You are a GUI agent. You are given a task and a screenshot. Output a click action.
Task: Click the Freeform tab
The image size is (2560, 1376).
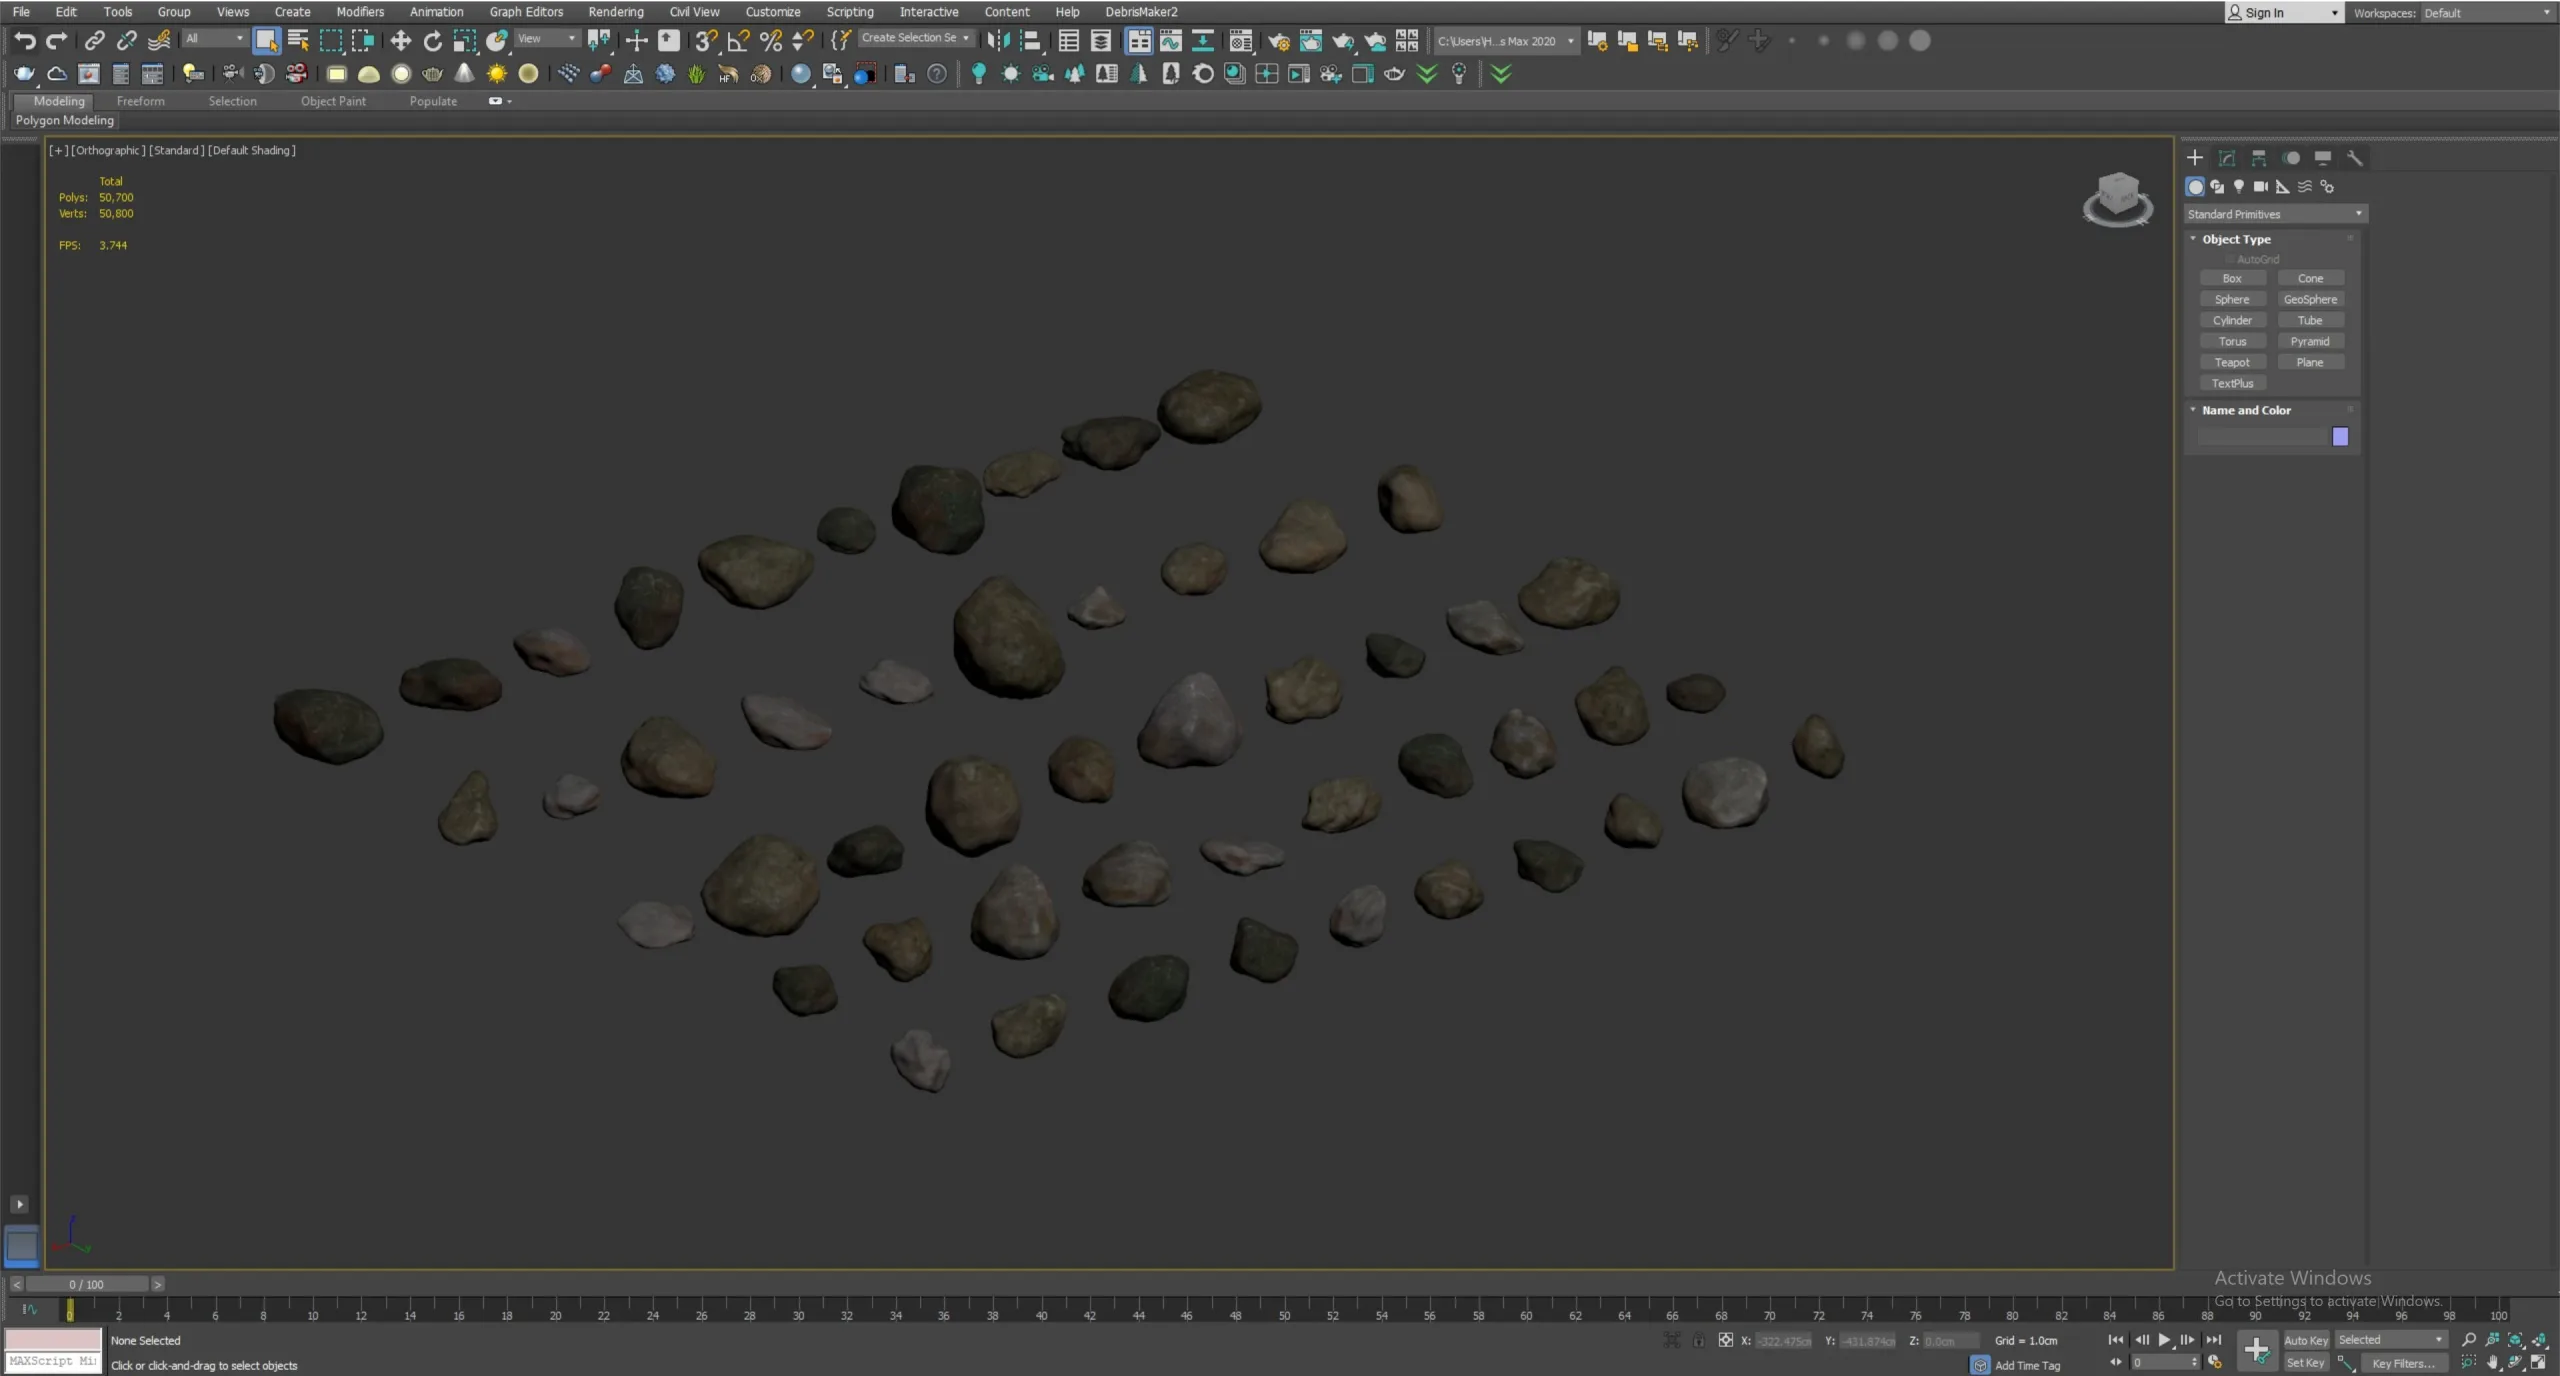(x=139, y=100)
